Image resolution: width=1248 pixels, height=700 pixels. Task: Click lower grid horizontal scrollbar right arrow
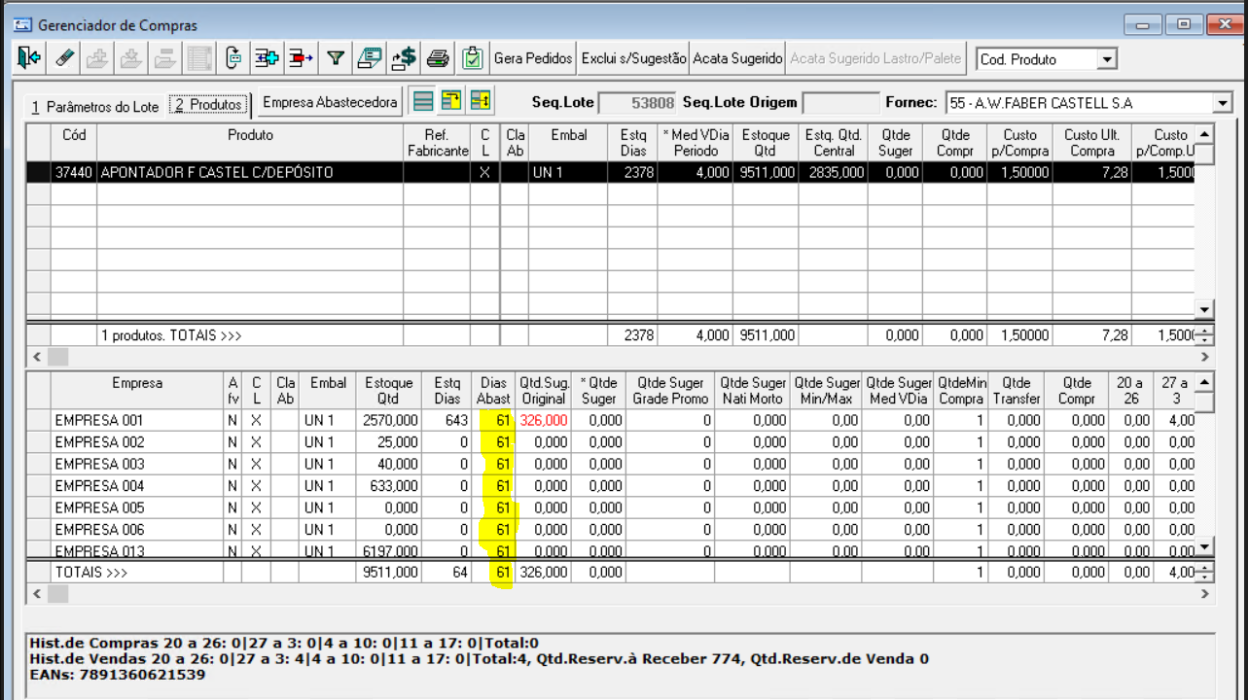1204,593
